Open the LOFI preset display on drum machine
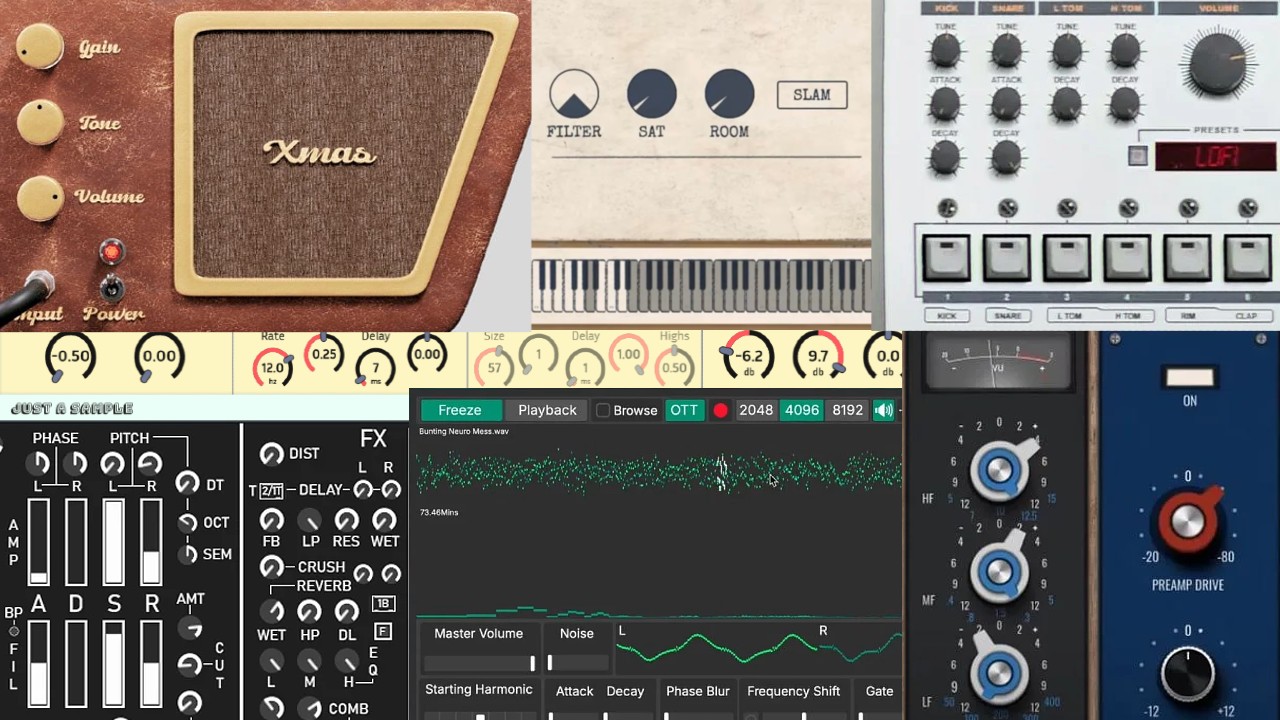Screen dimensions: 1280x720 (1216, 157)
